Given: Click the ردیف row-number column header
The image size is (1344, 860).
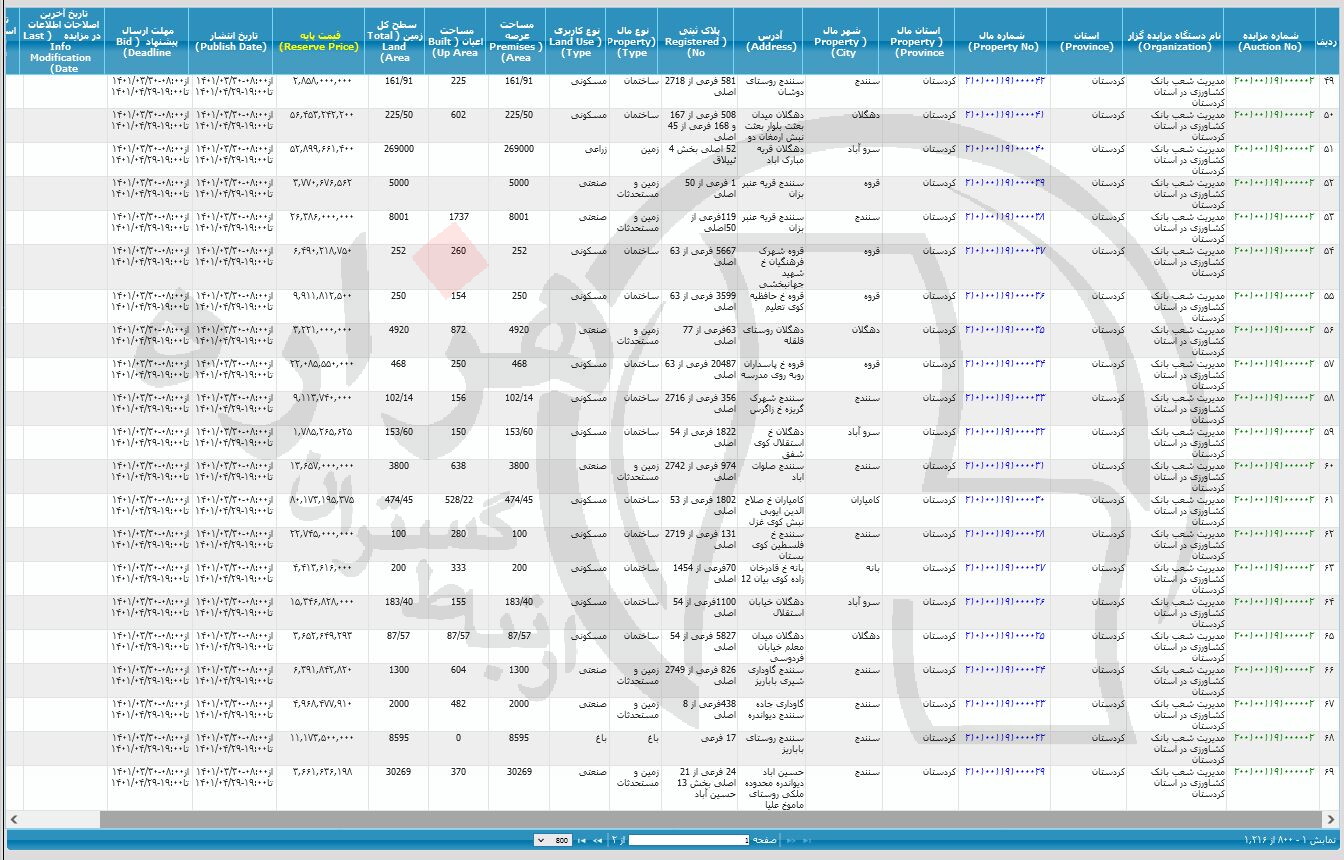Looking at the screenshot, I should (x=1327, y=40).
